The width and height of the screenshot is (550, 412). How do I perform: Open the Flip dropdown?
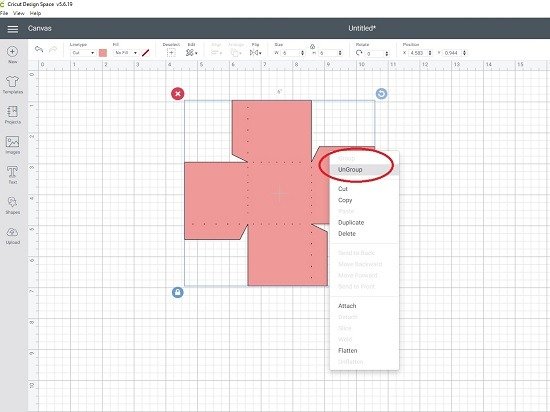pyautogui.click(x=256, y=53)
